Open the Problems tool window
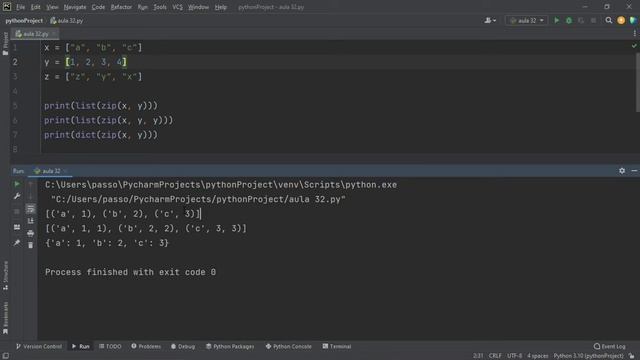This screenshot has width=640, height=360. coord(146,346)
